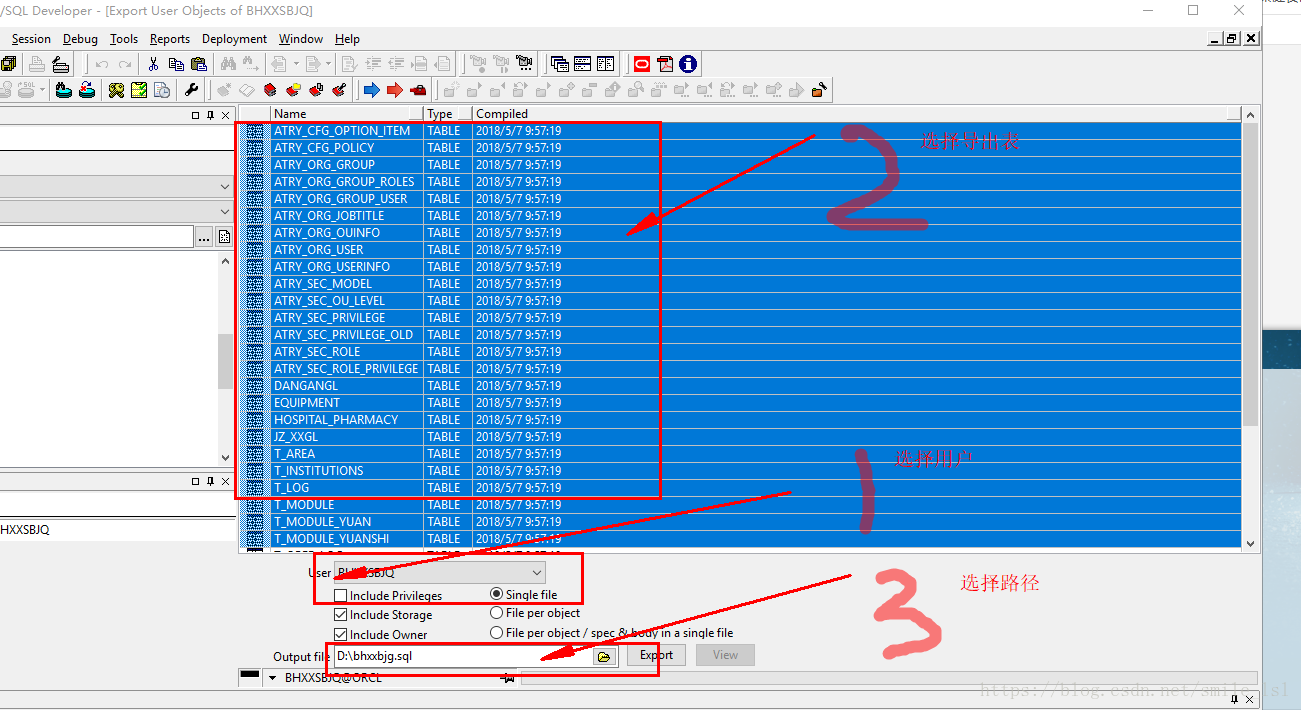Open Print Setup from the toolbar

pos(61,64)
